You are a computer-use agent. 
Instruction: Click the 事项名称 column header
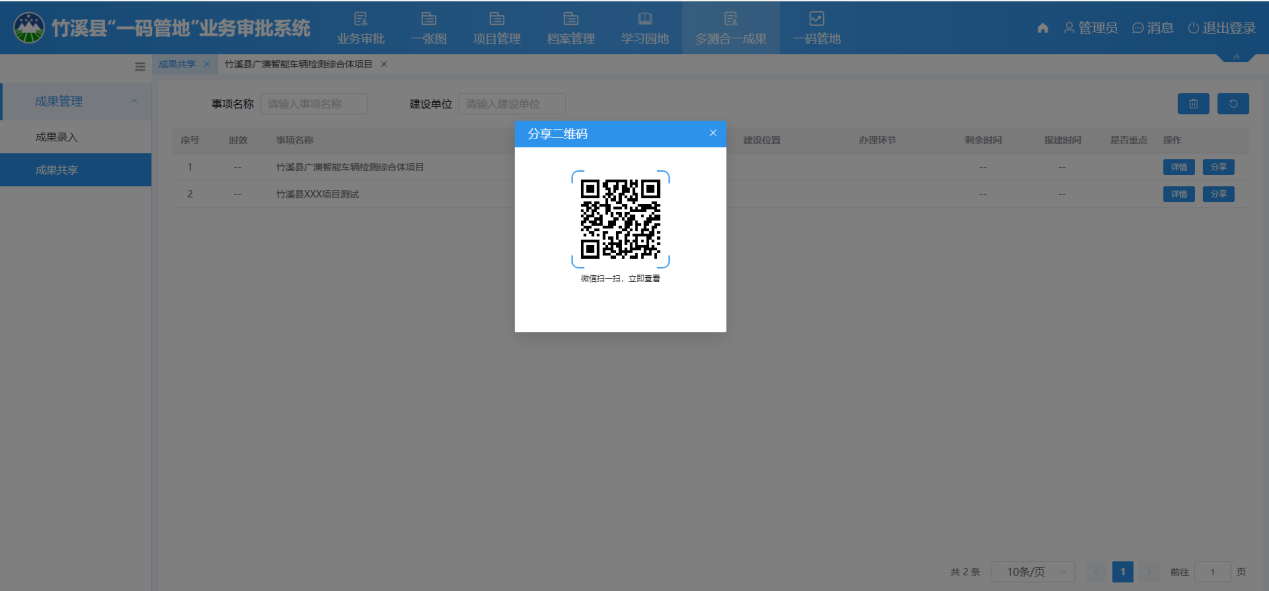click(x=295, y=140)
